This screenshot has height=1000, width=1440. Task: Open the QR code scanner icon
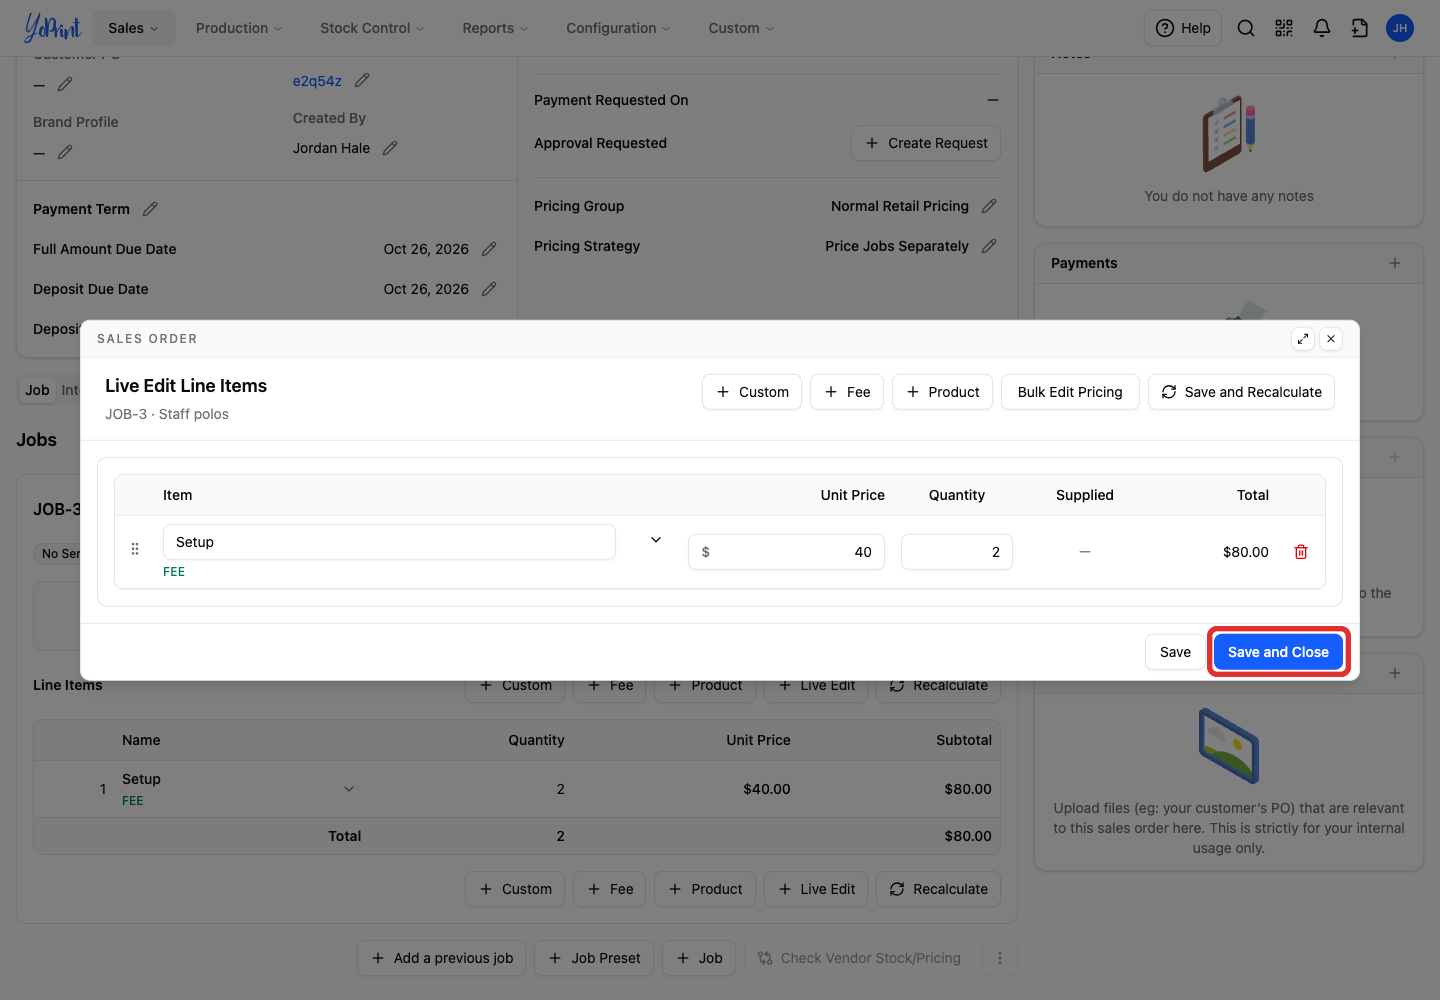[x=1284, y=28]
